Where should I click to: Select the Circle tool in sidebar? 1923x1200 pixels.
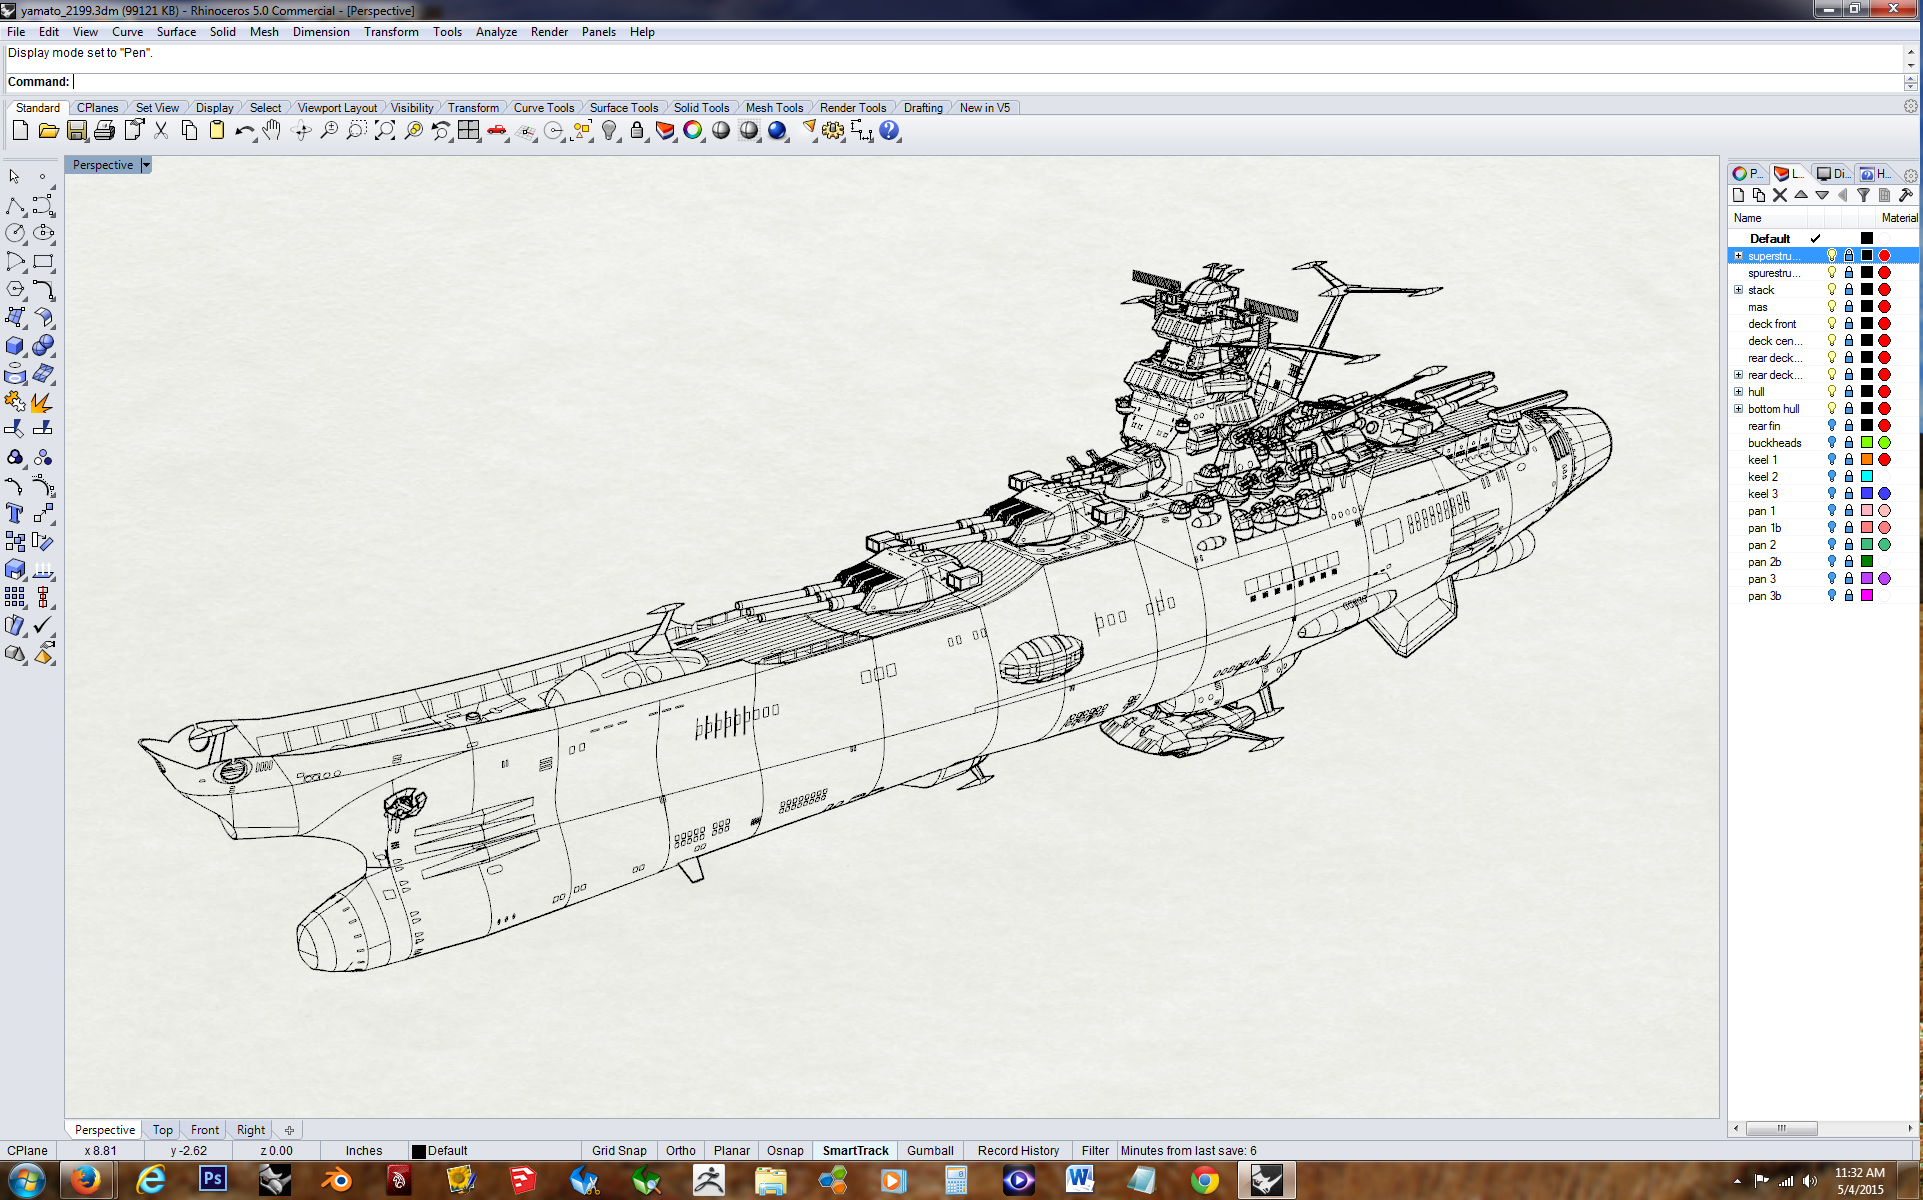pos(15,233)
